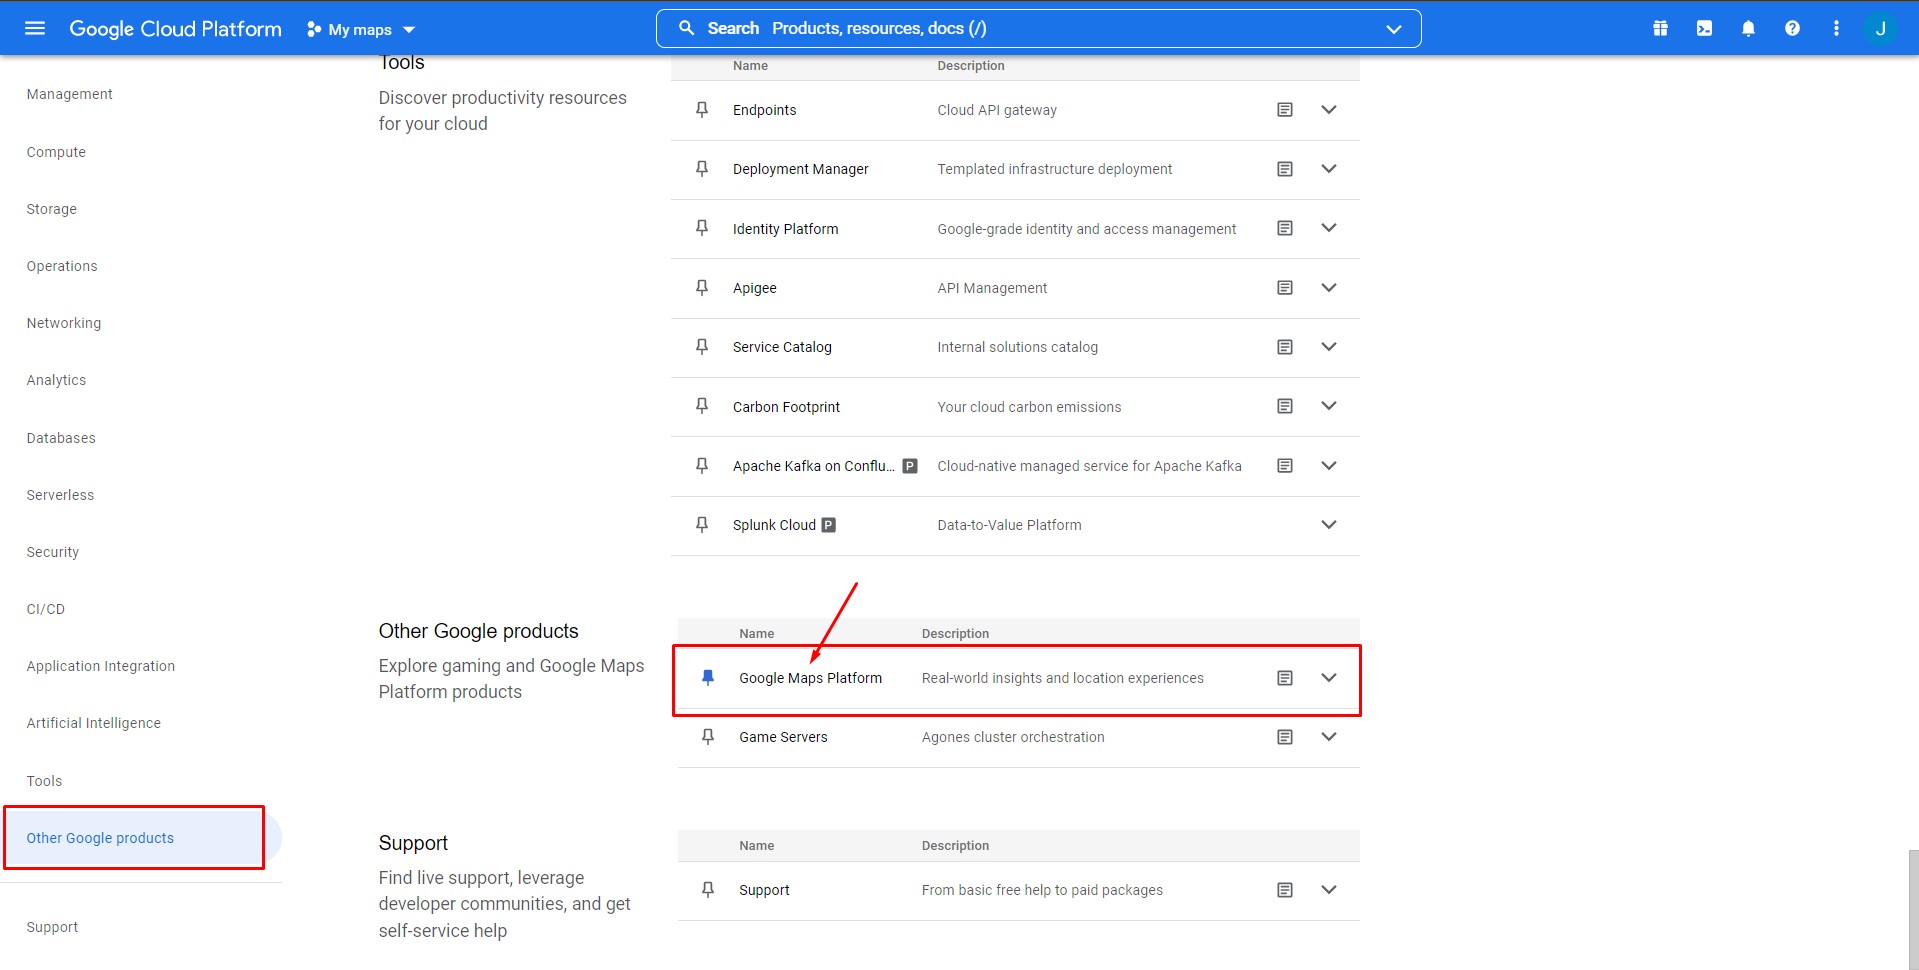Click the project selector dots icon

pos(314,29)
